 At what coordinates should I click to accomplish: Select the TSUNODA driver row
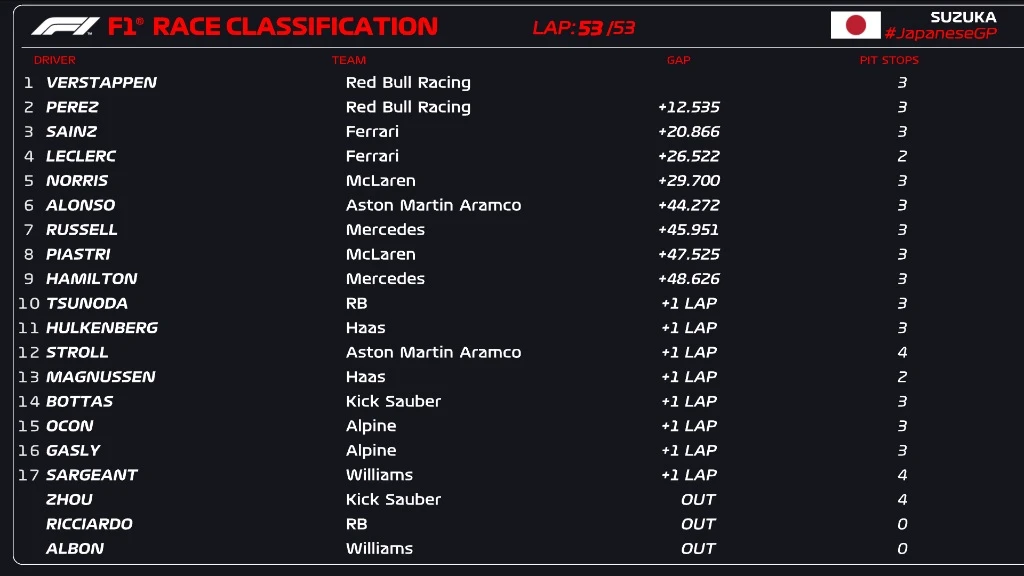(x=86, y=303)
